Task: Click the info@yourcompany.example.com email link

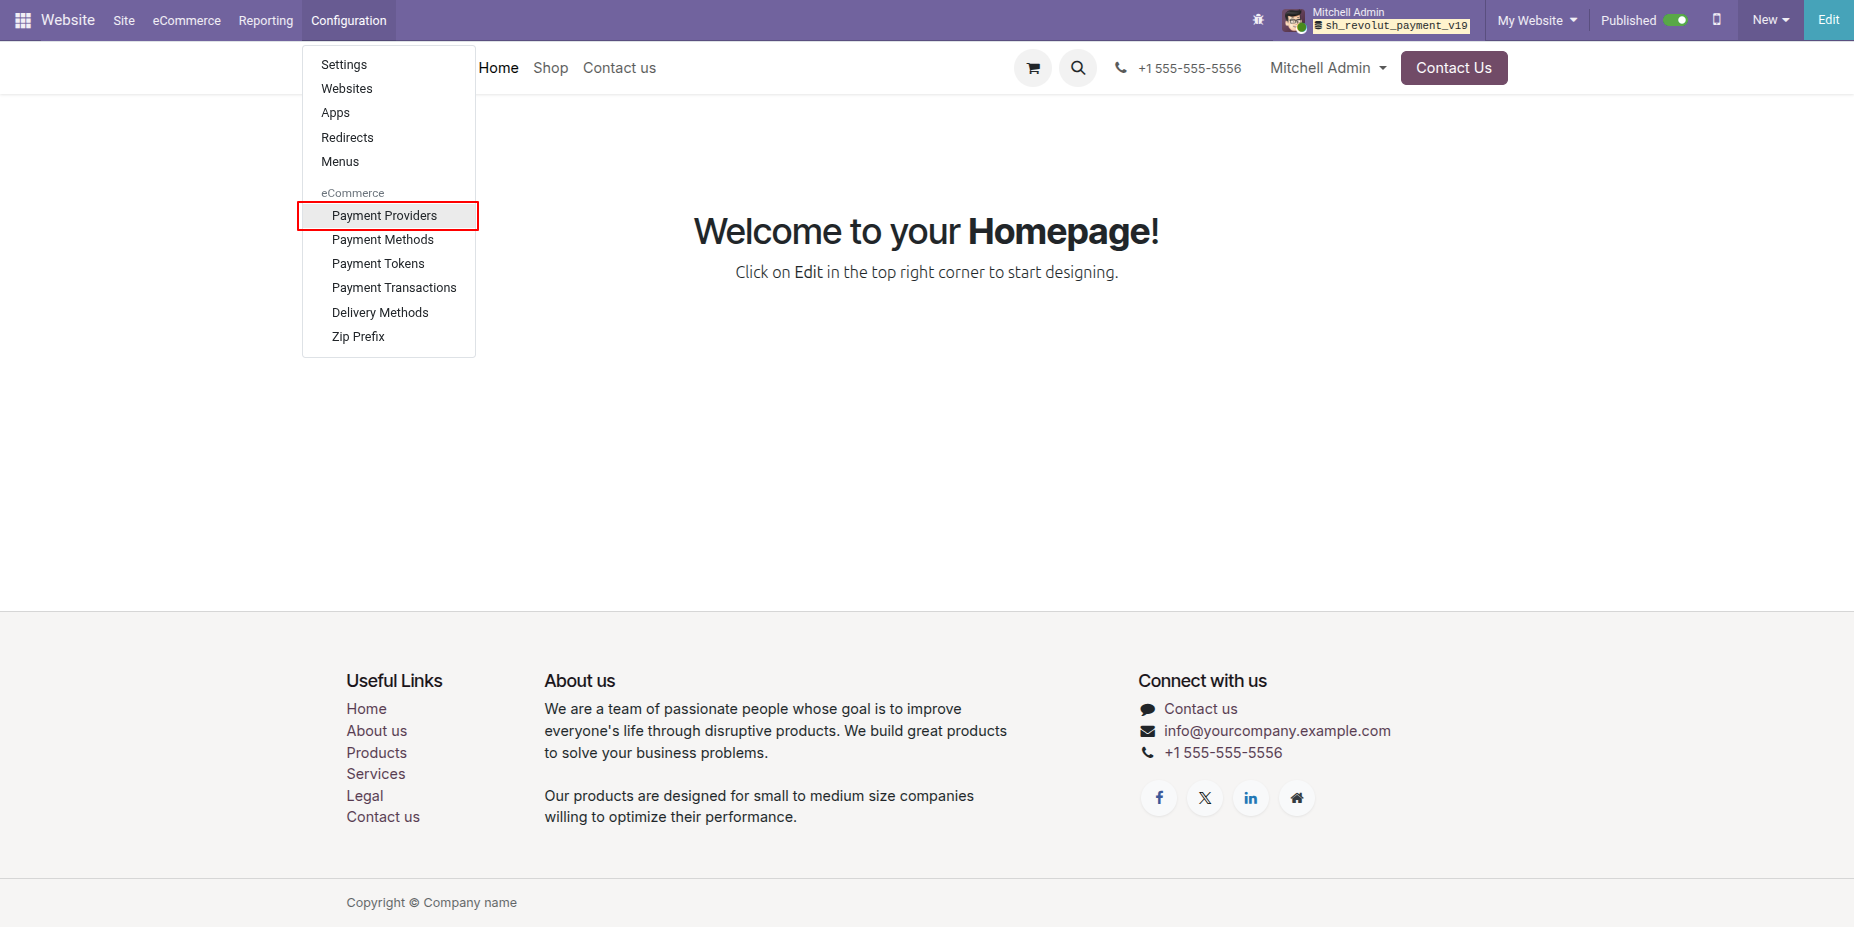Action: point(1277,731)
